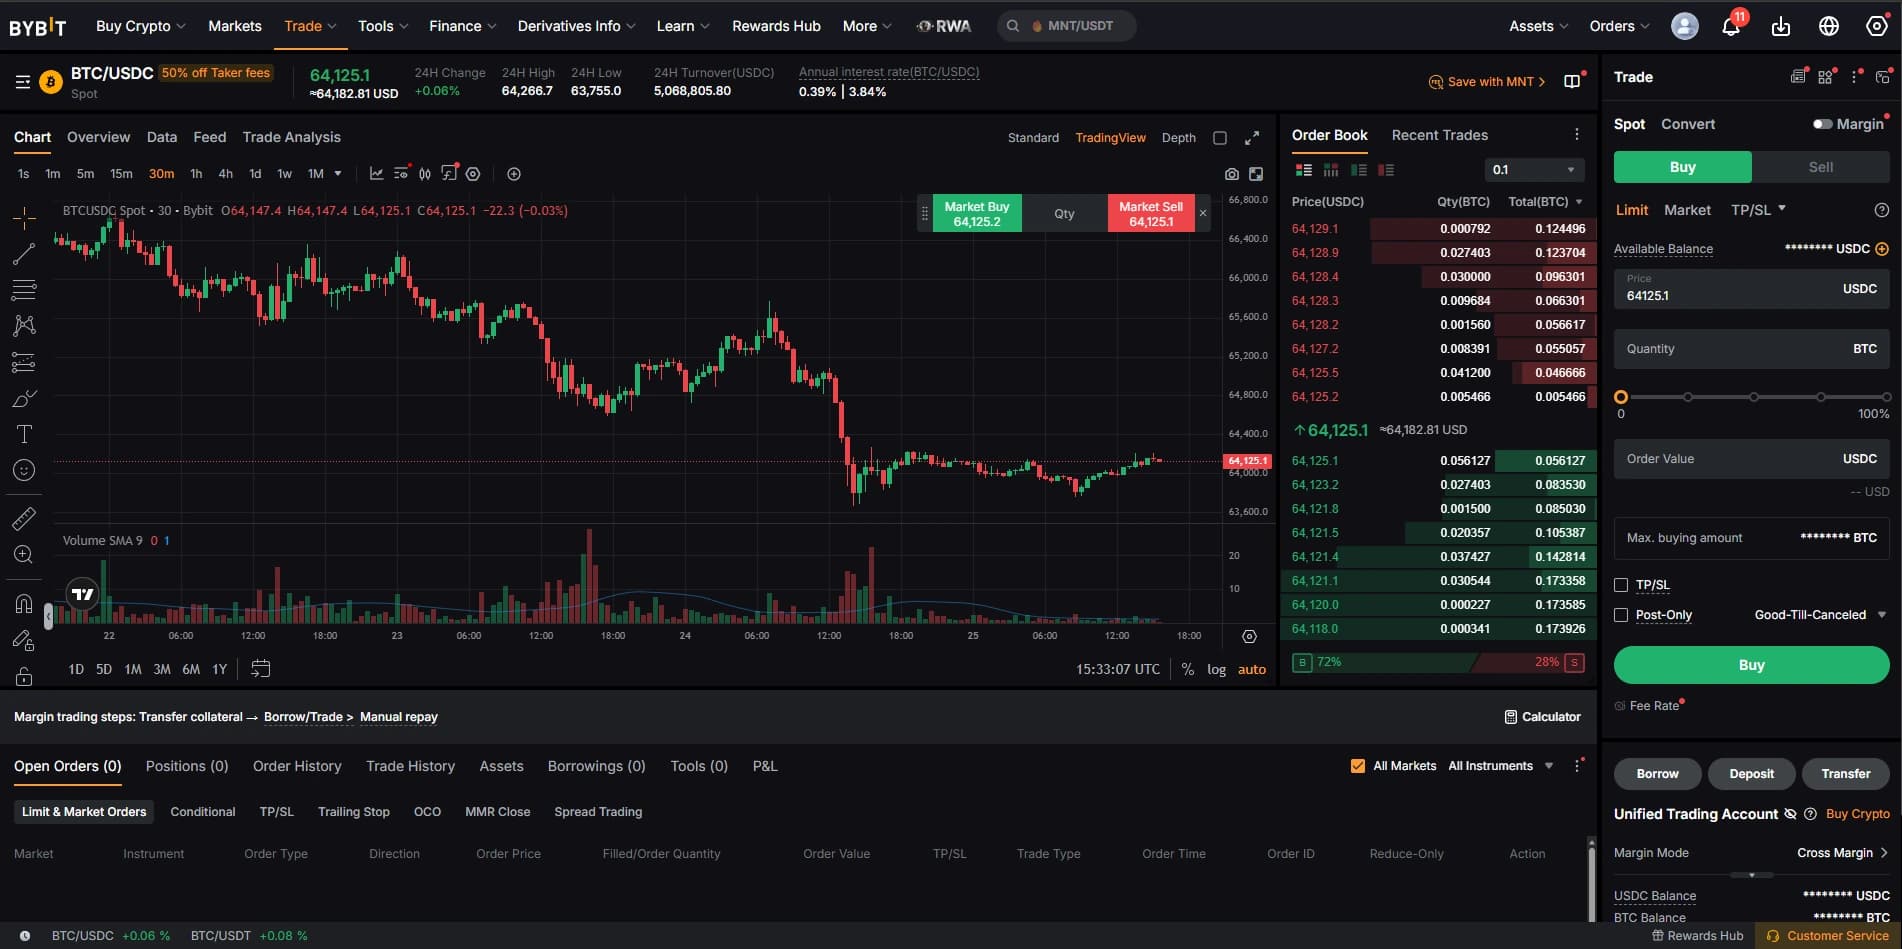Screen dimensions: 1902x949
Task: Expand more timeframes arrow after 1M
Action: [338, 174]
